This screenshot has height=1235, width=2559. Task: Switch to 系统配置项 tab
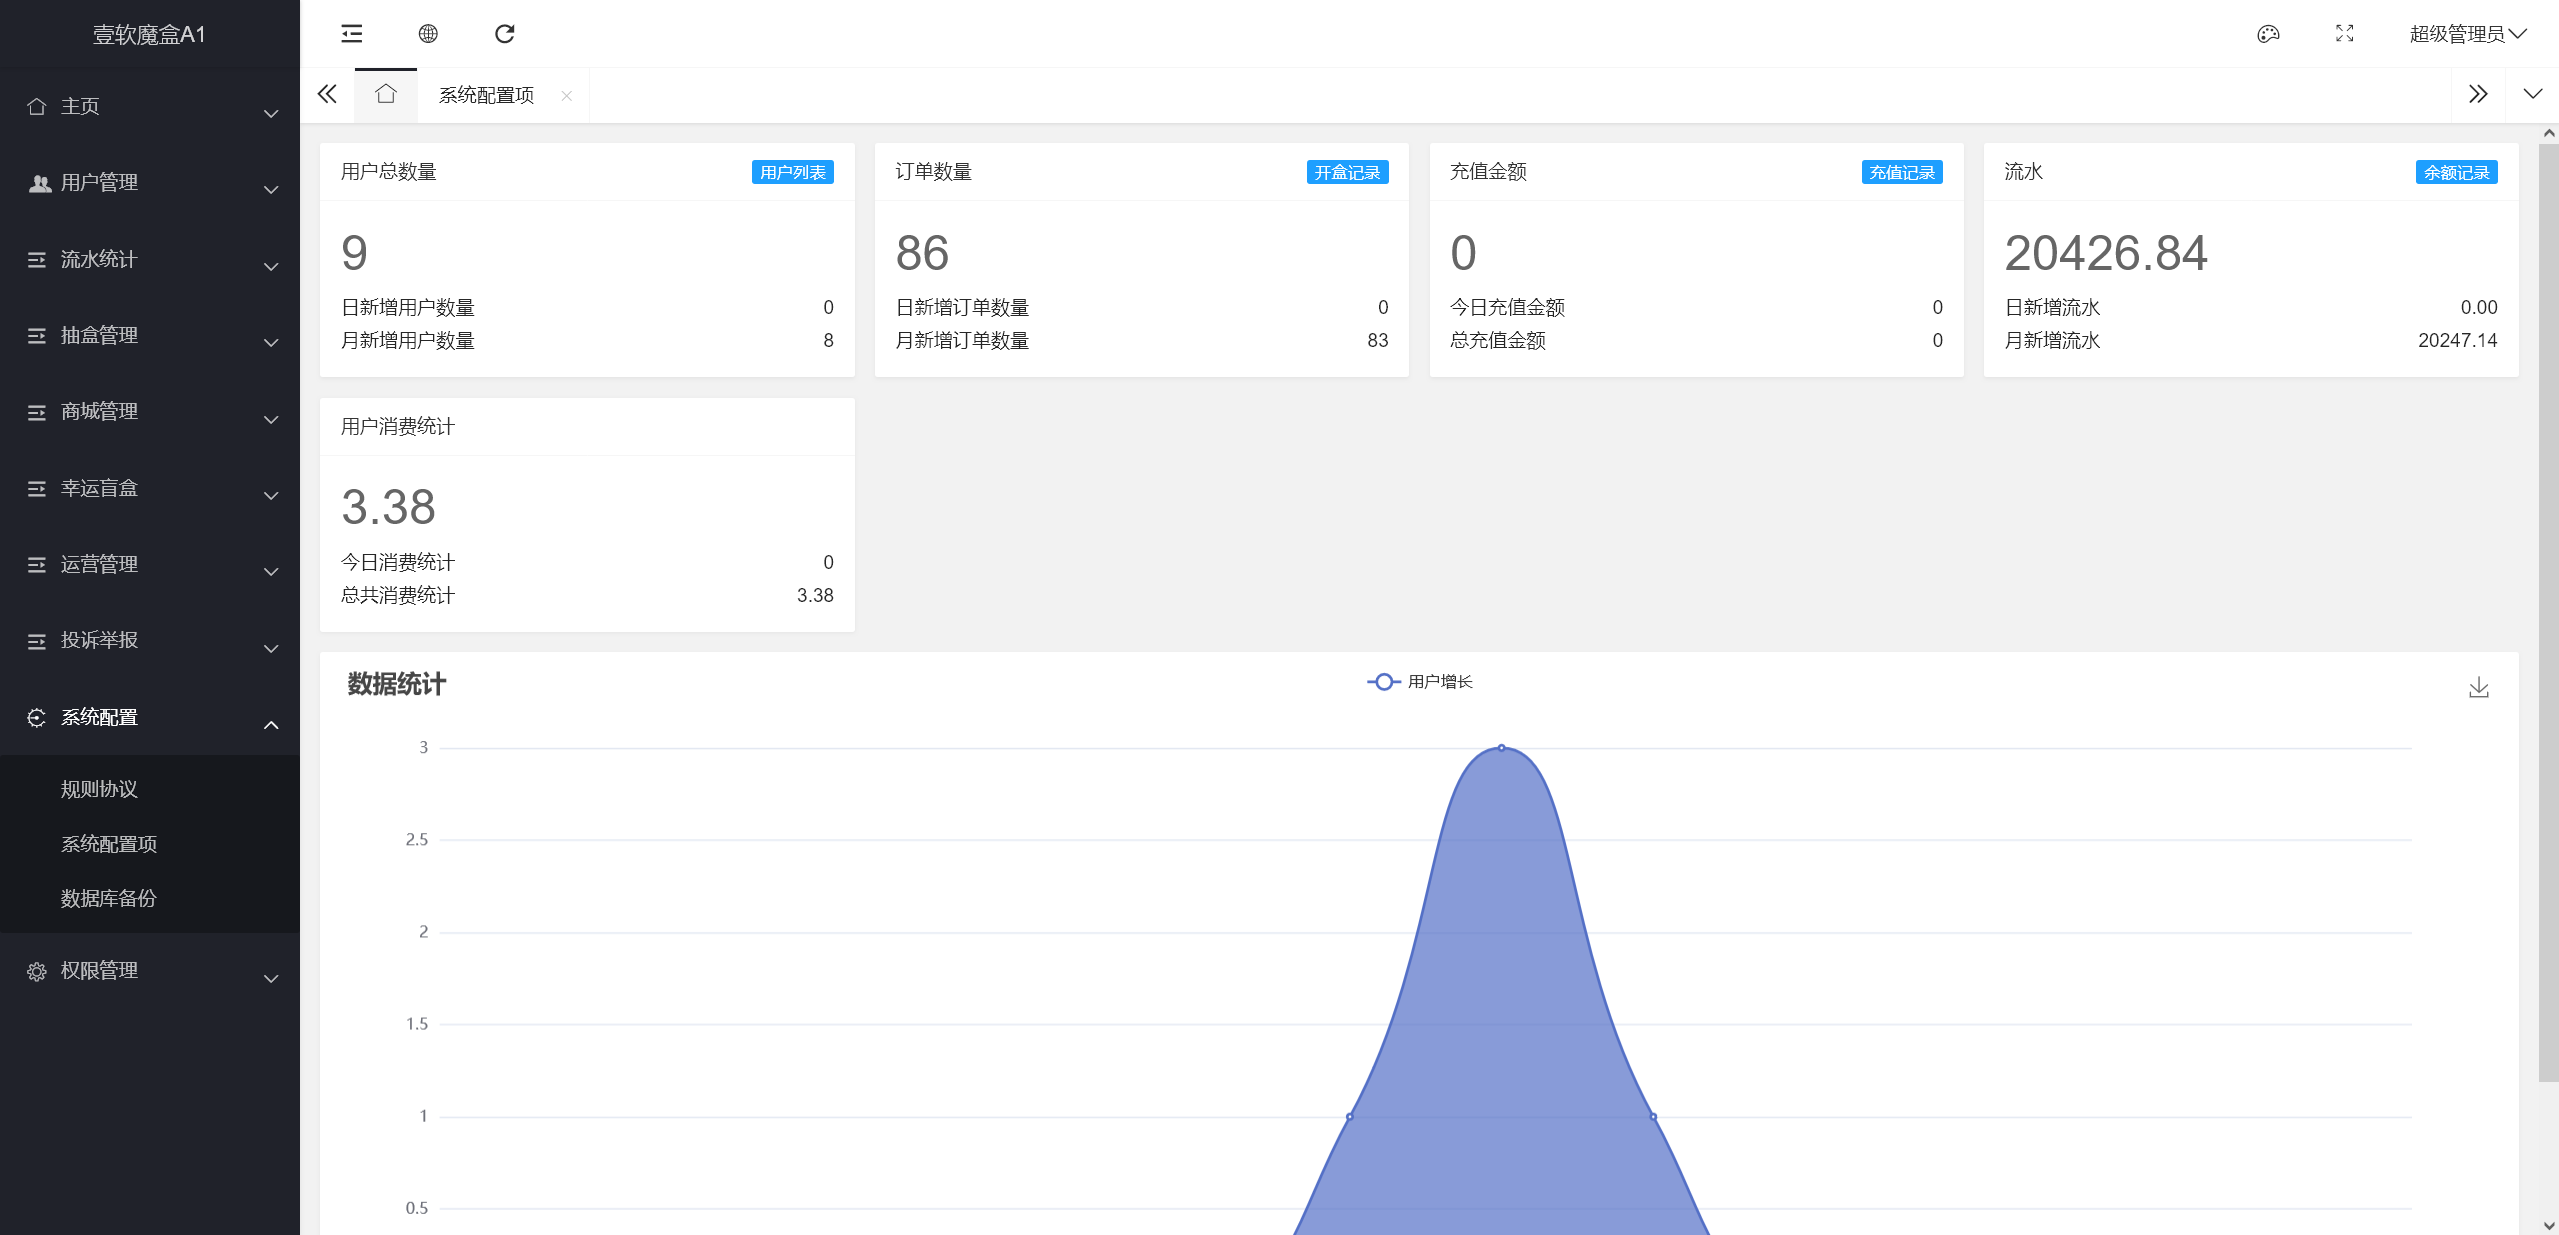point(487,95)
